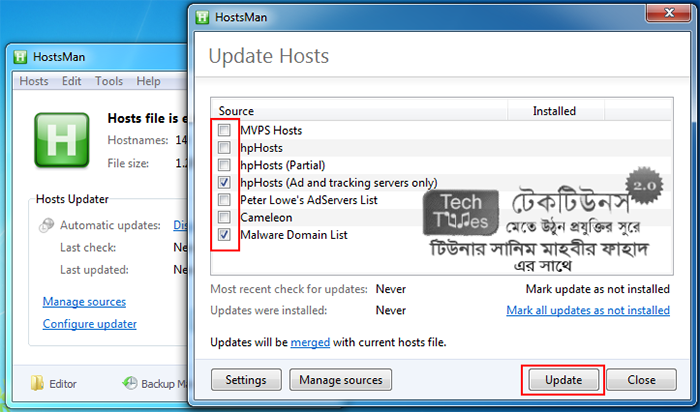
Task: Check the Cameleon source checkbox
Action: click(x=224, y=217)
